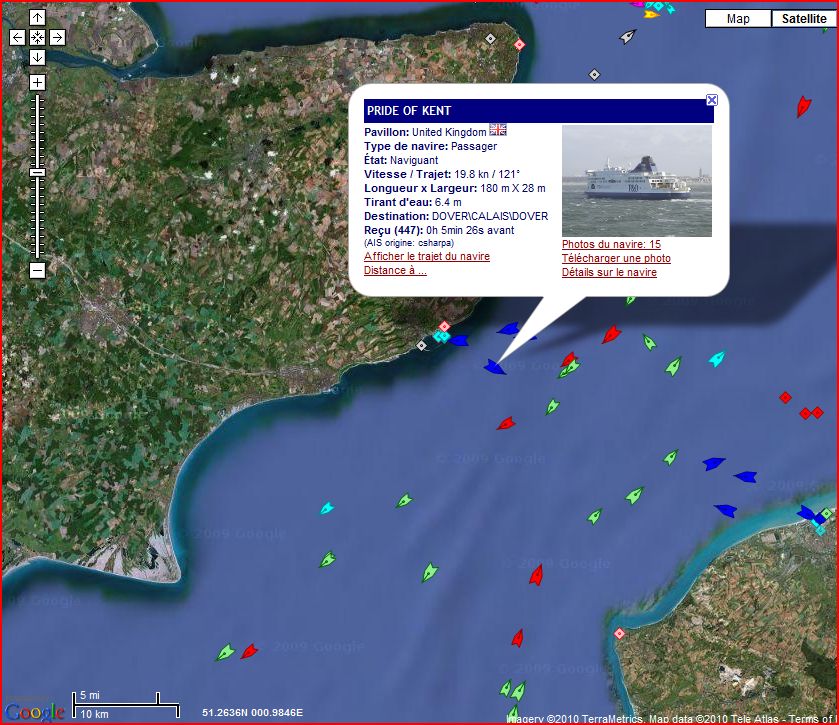Click the 'Distance à ...' link

click(x=395, y=270)
